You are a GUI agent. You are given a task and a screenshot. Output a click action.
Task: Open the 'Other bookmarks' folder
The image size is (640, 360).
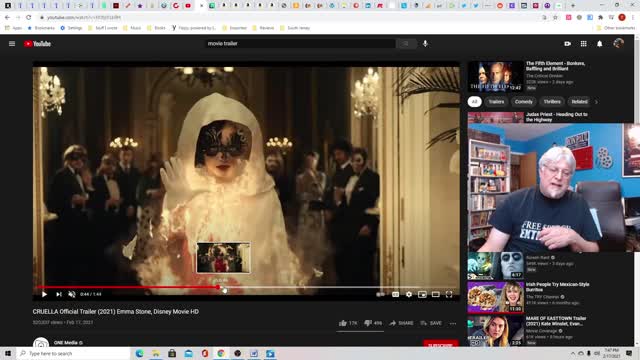pyautogui.click(x=616, y=28)
